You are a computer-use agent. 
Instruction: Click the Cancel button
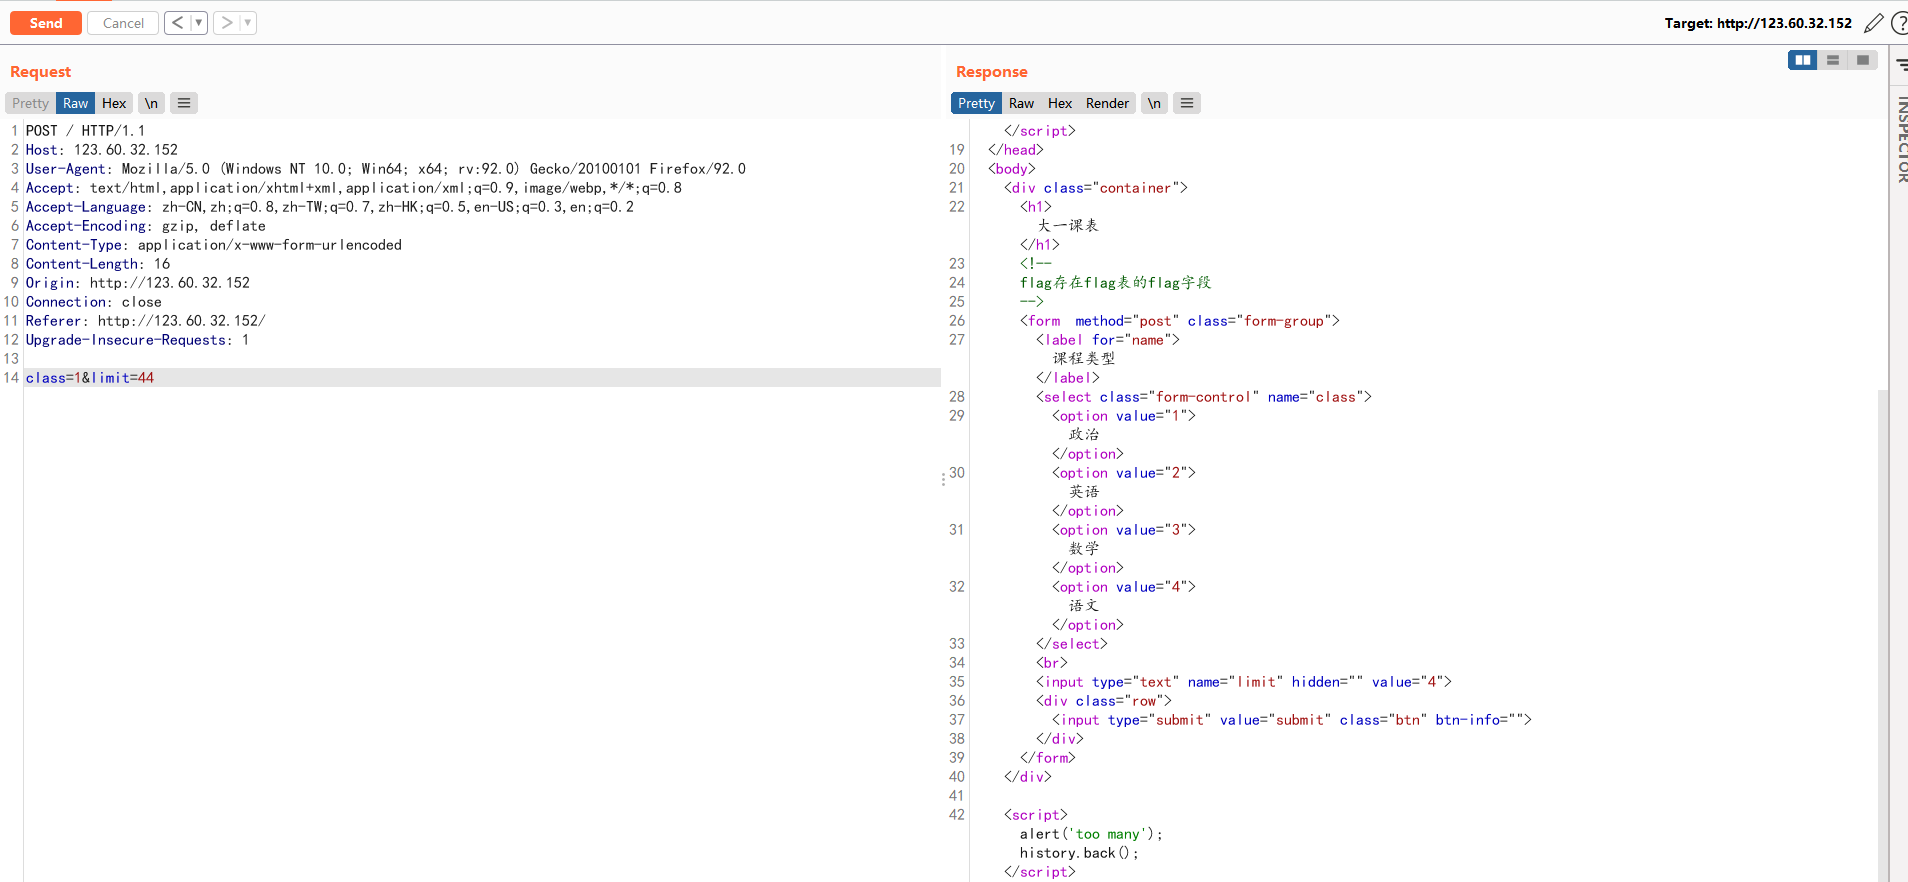point(123,23)
